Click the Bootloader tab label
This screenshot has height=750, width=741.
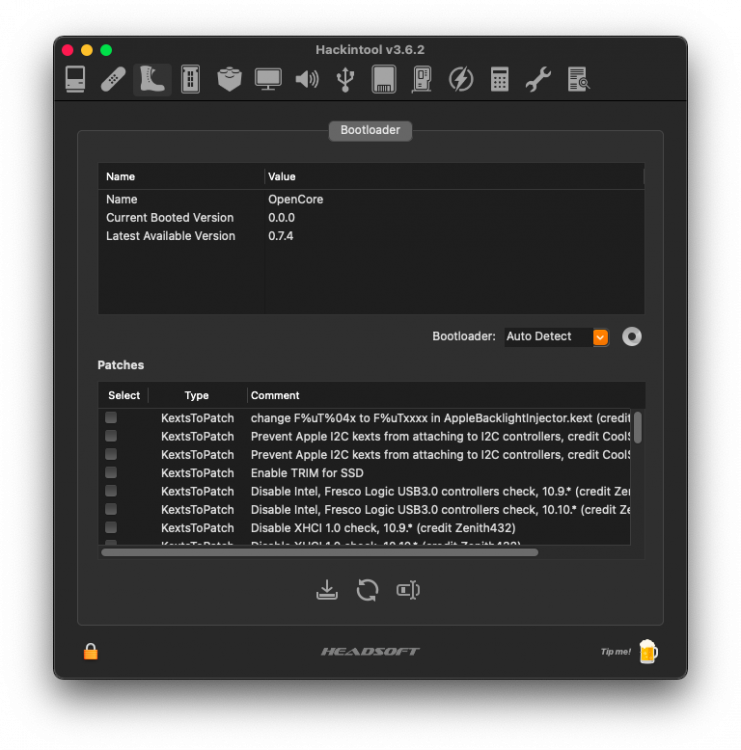[370, 130]
